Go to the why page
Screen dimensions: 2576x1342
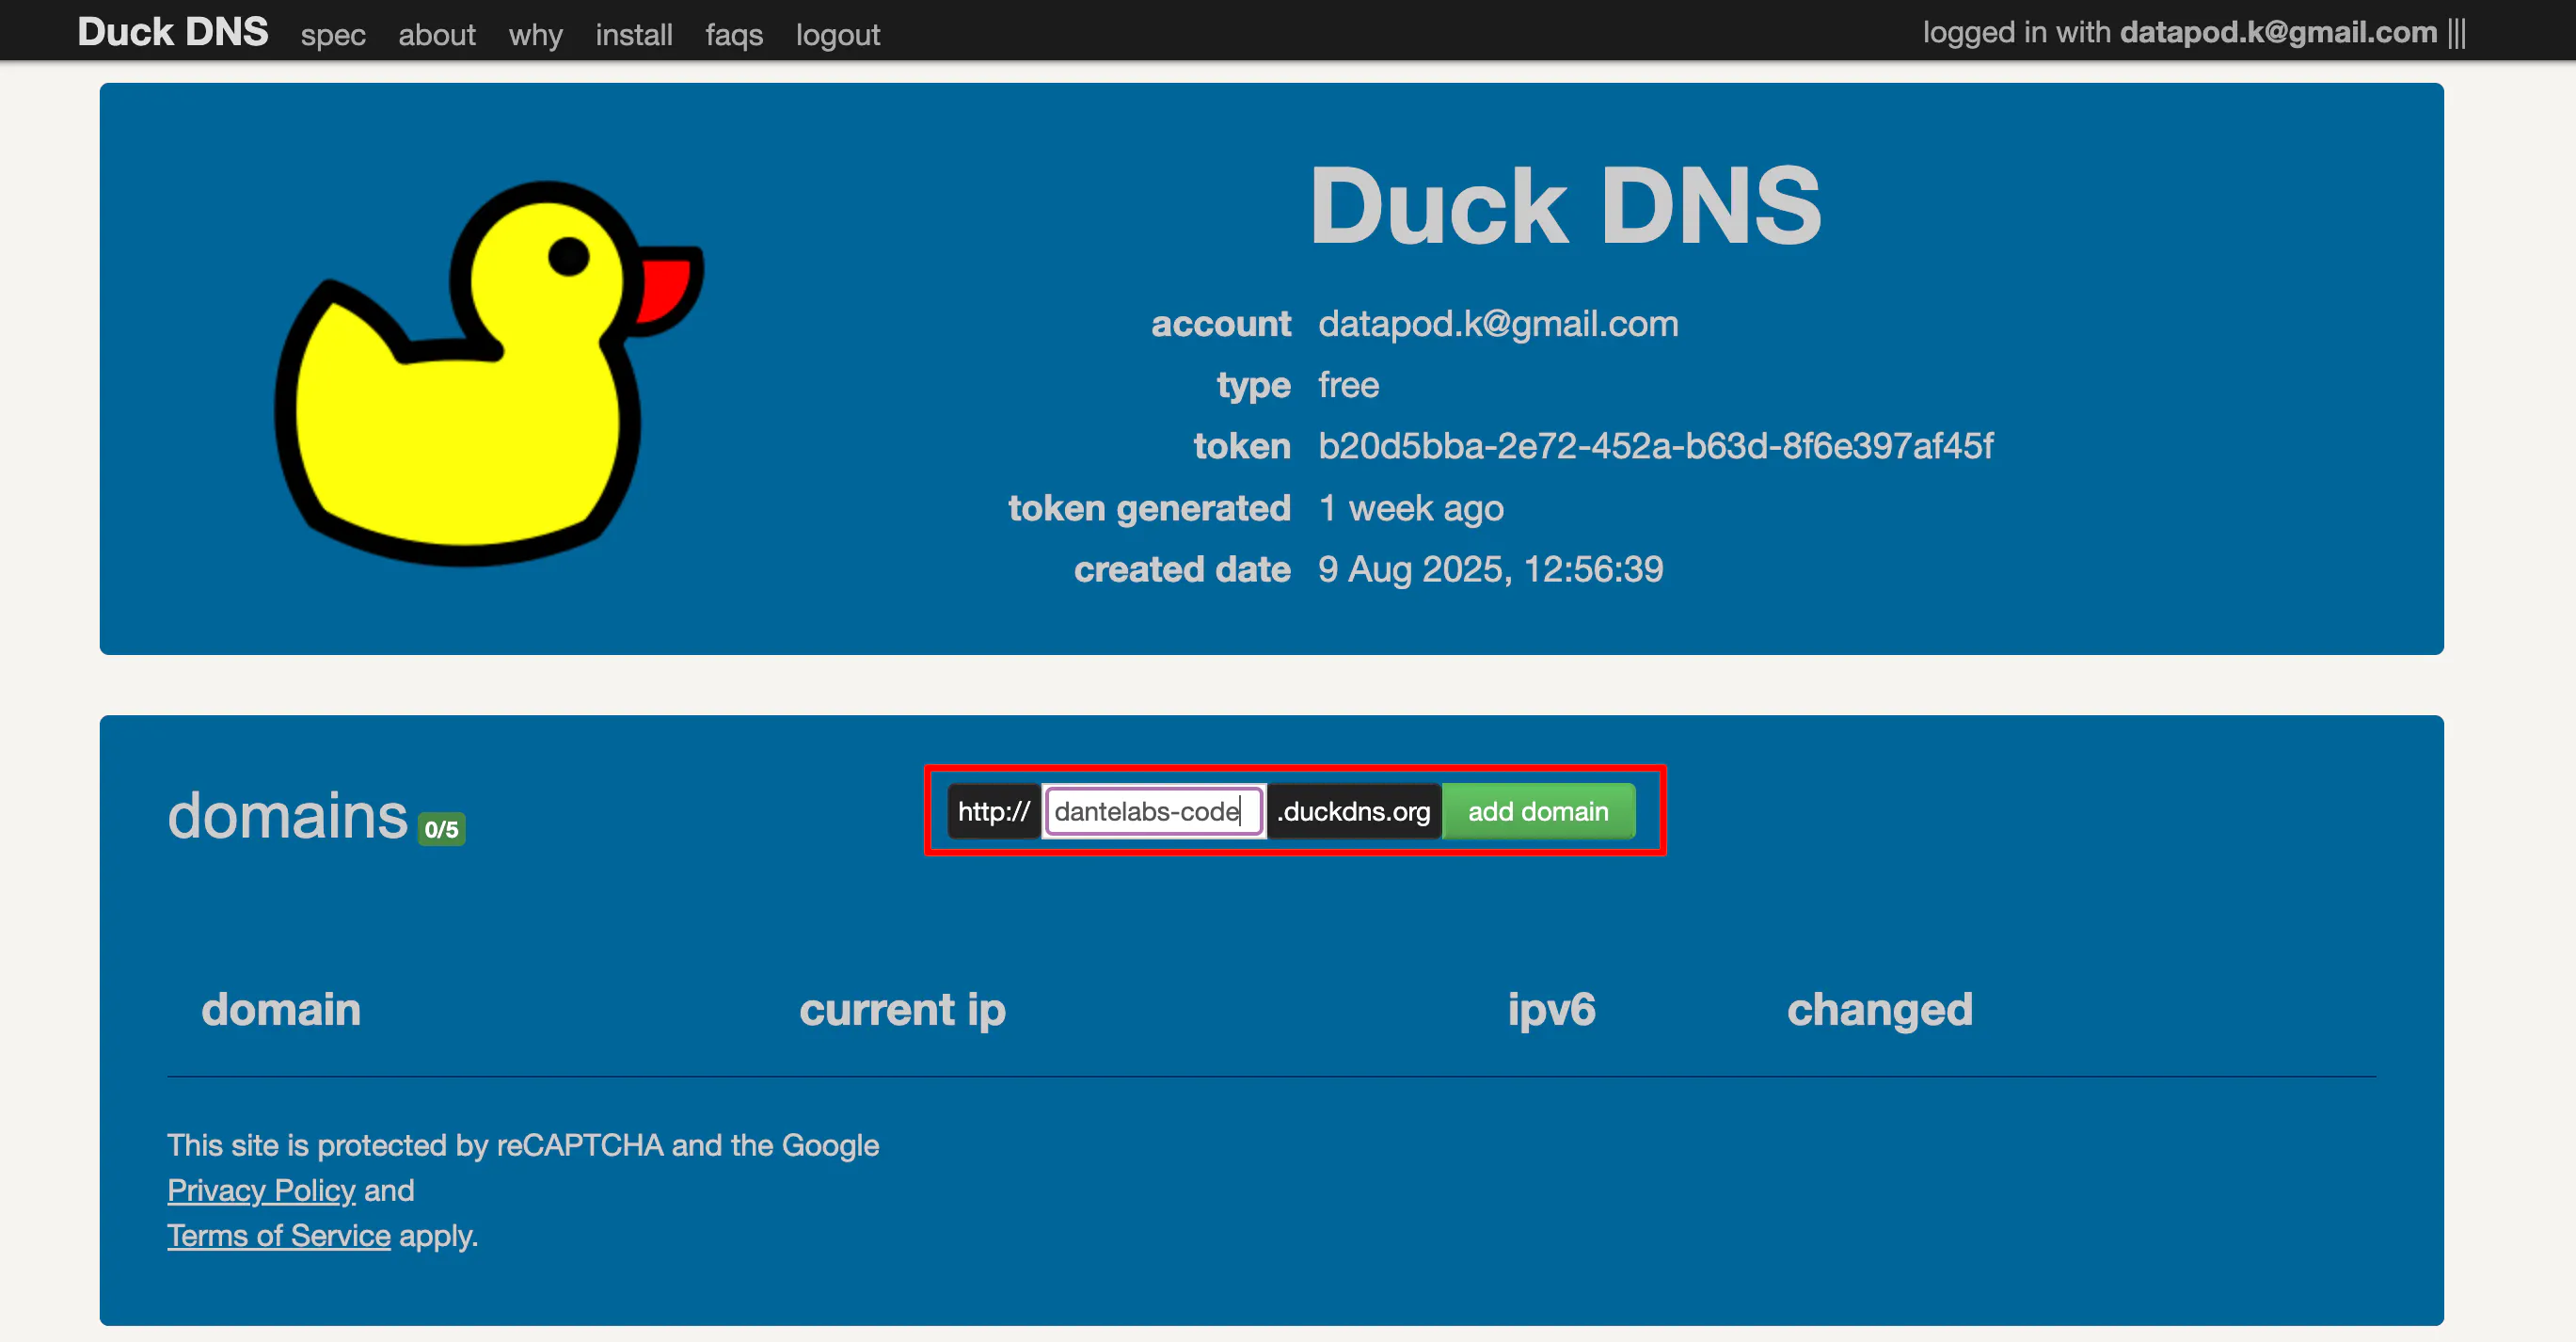point(535,35)
